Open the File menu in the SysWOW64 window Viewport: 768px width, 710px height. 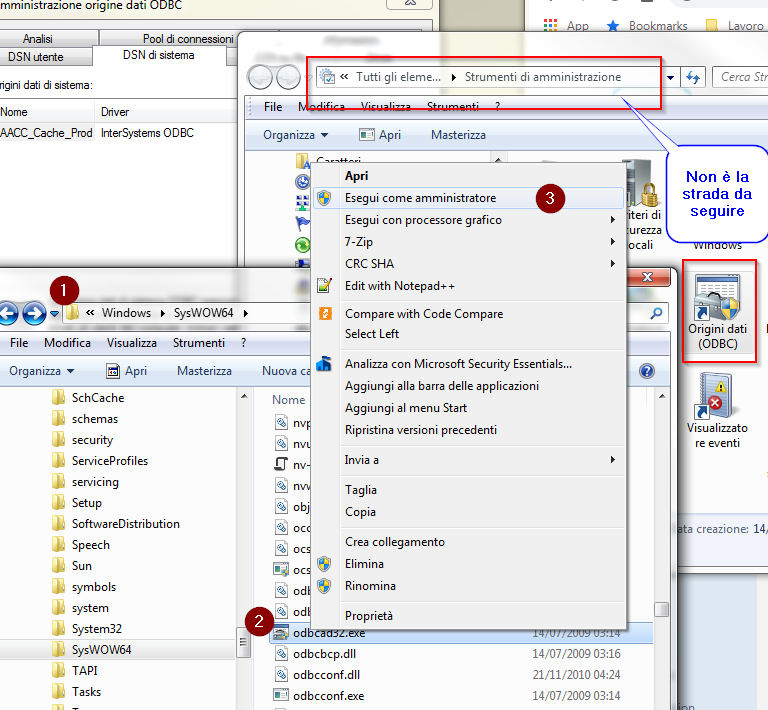tap(19, 343)
